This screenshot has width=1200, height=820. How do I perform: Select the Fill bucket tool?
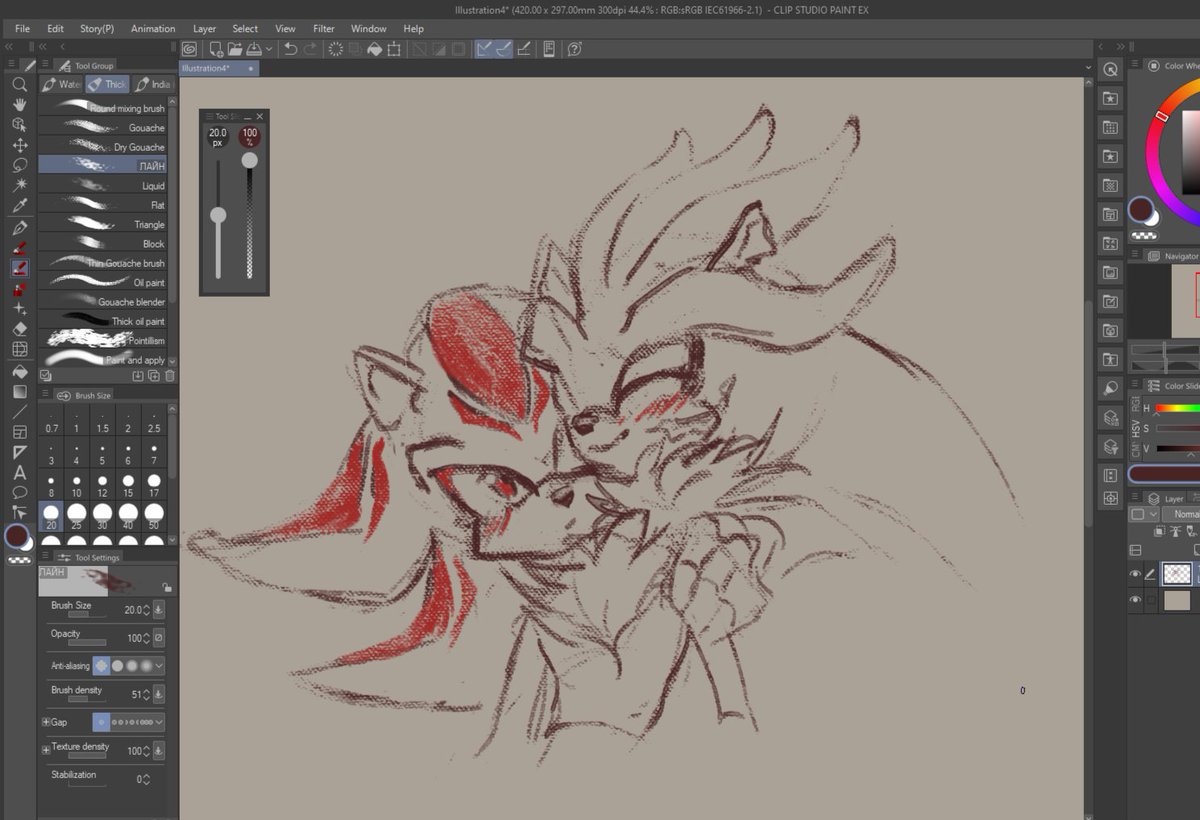[x=19, y=371]
